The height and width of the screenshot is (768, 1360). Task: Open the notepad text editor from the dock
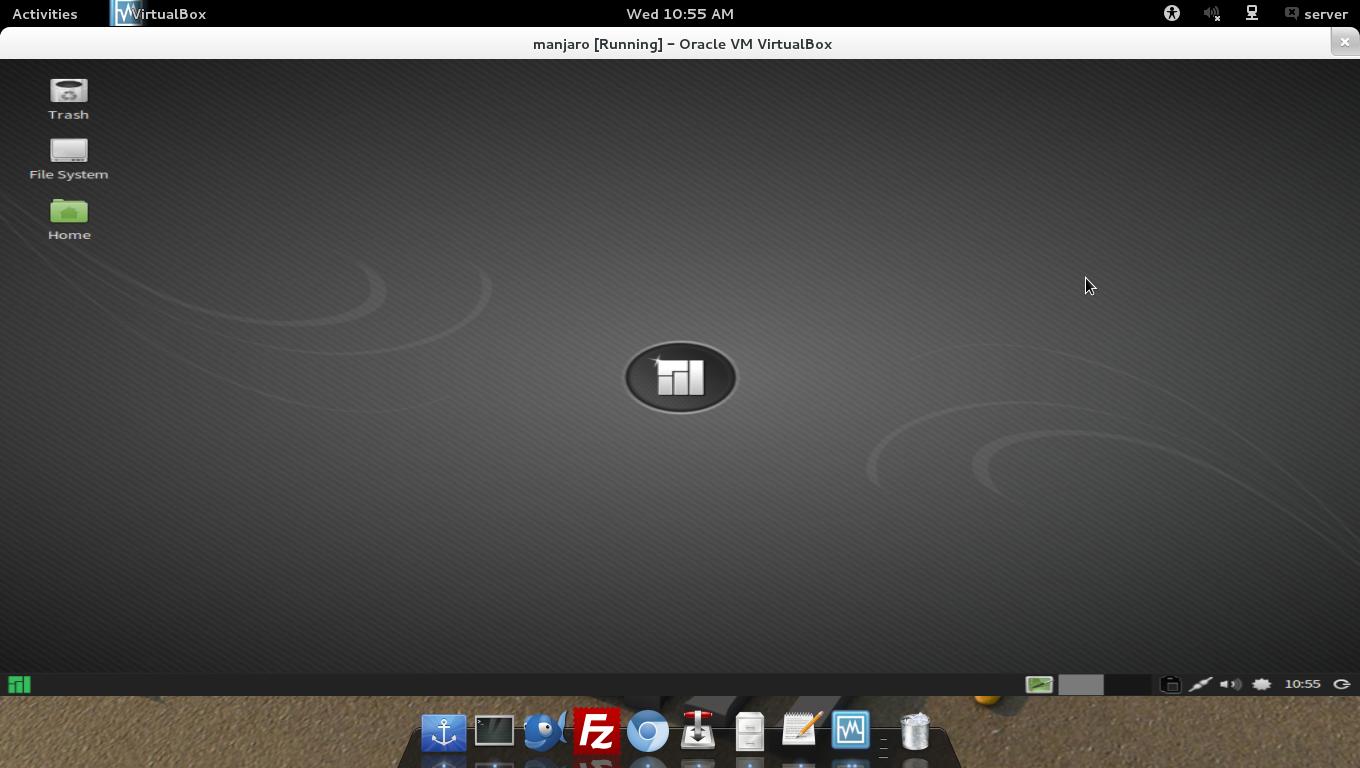[x=800, y=731]
